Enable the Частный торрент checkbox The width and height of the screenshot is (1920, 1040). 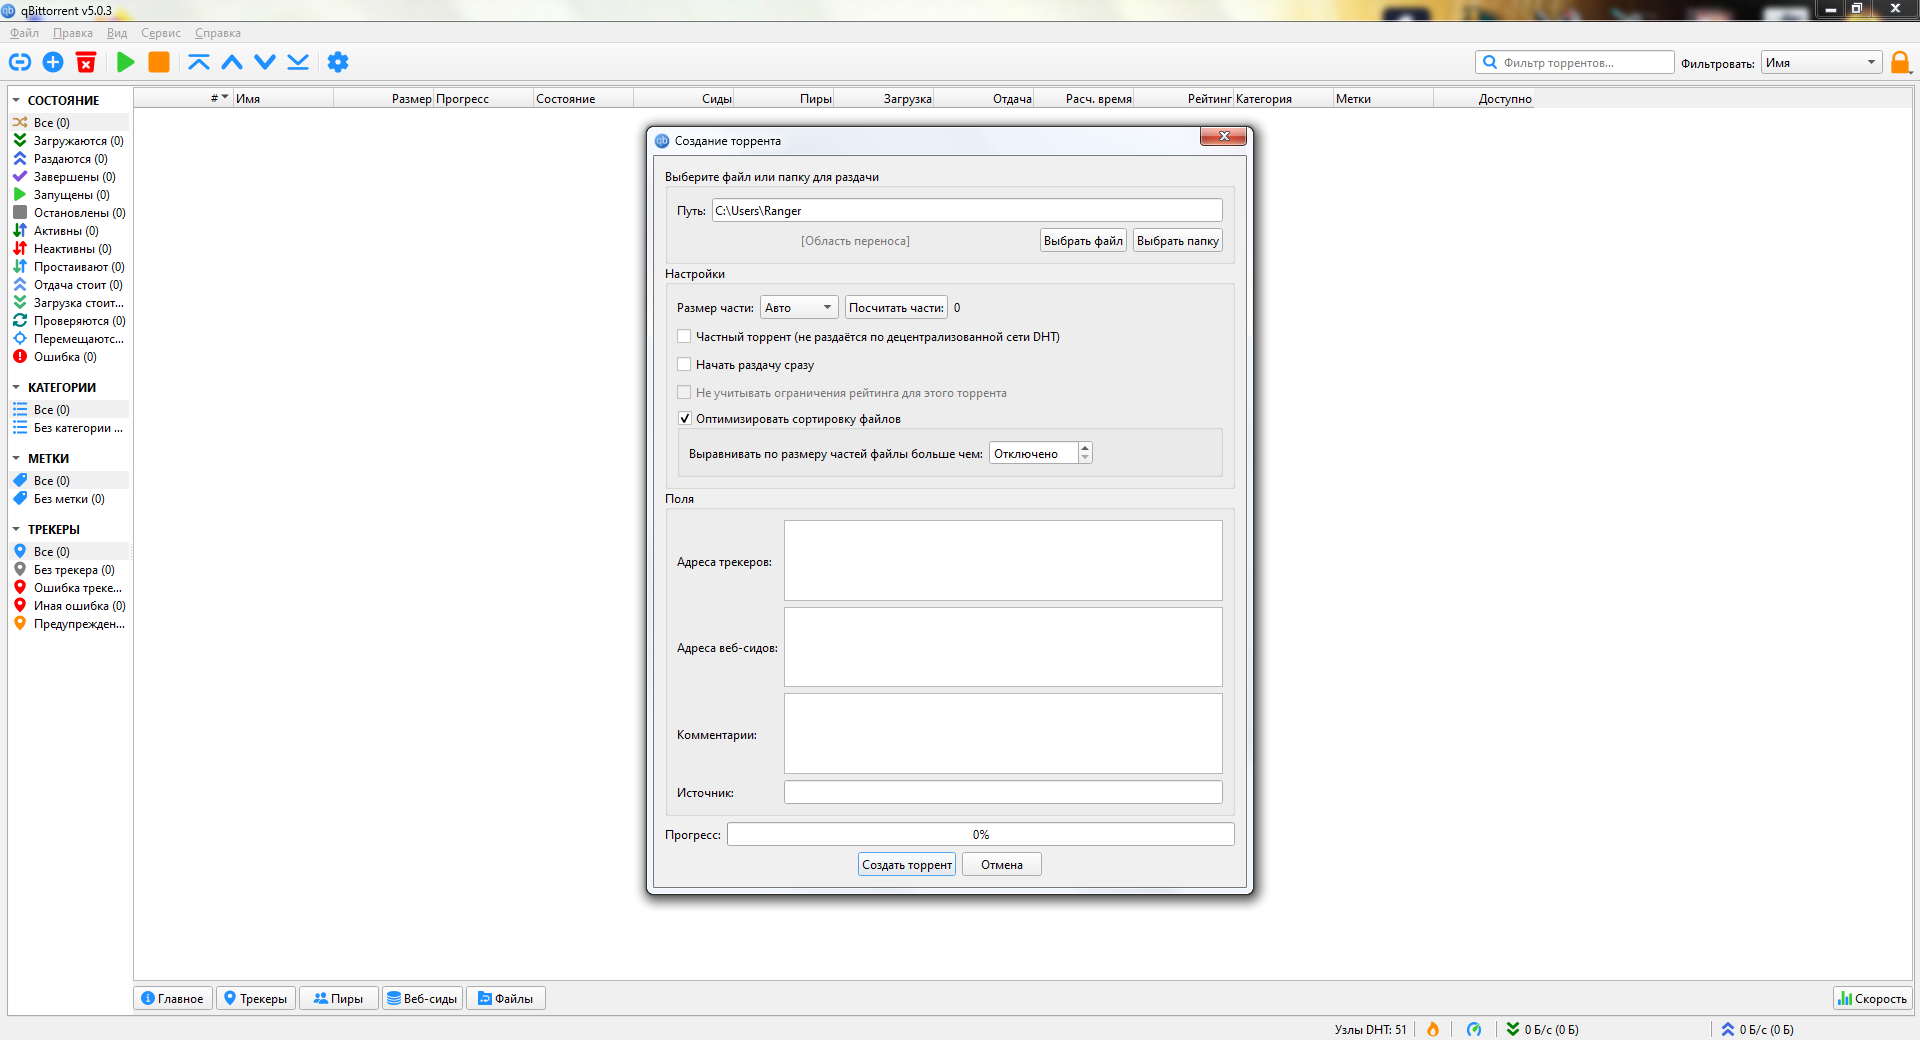pos(684,336)
